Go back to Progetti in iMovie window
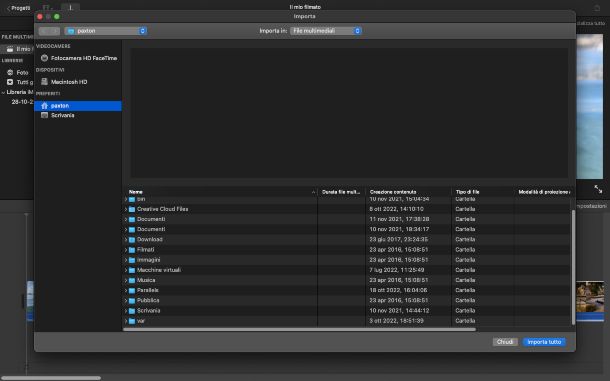The width and height of the screenshot is (610, 381). 18,8
